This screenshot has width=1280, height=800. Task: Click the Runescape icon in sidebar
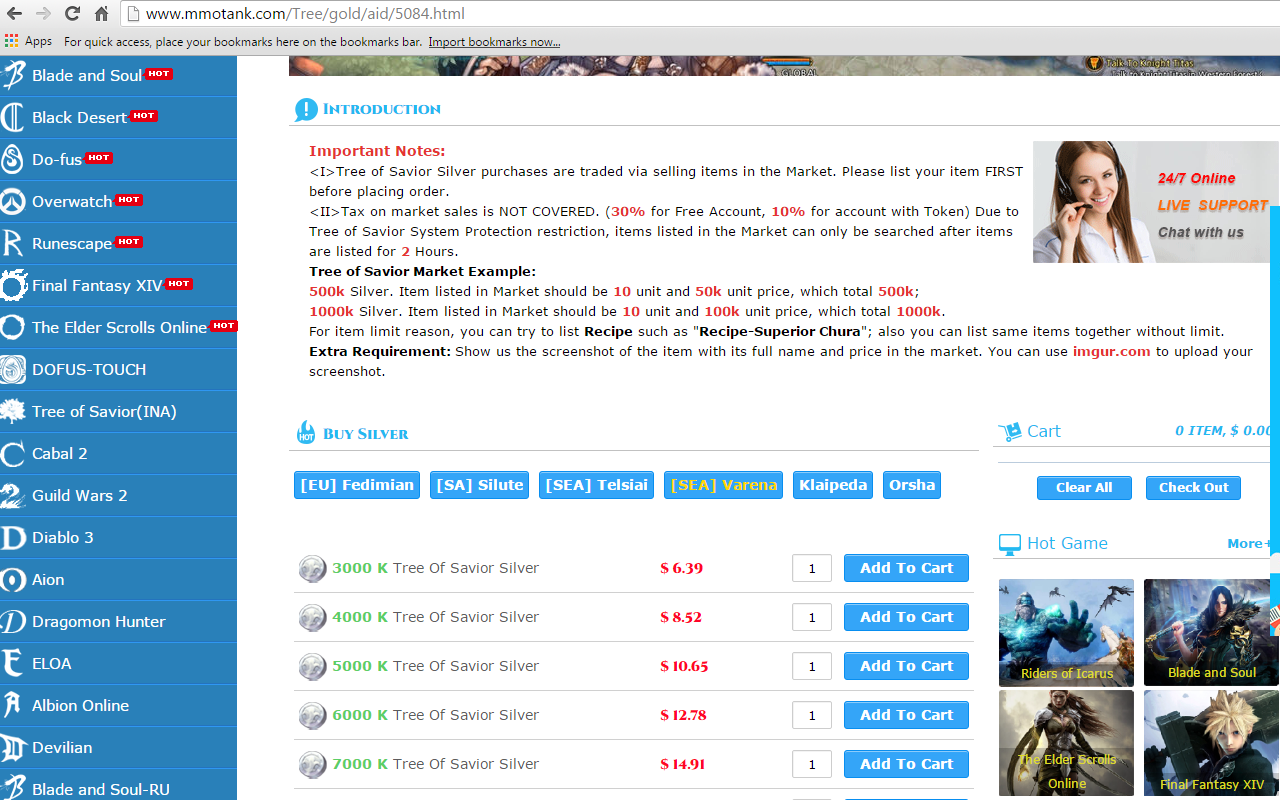(x=13, y=244)
